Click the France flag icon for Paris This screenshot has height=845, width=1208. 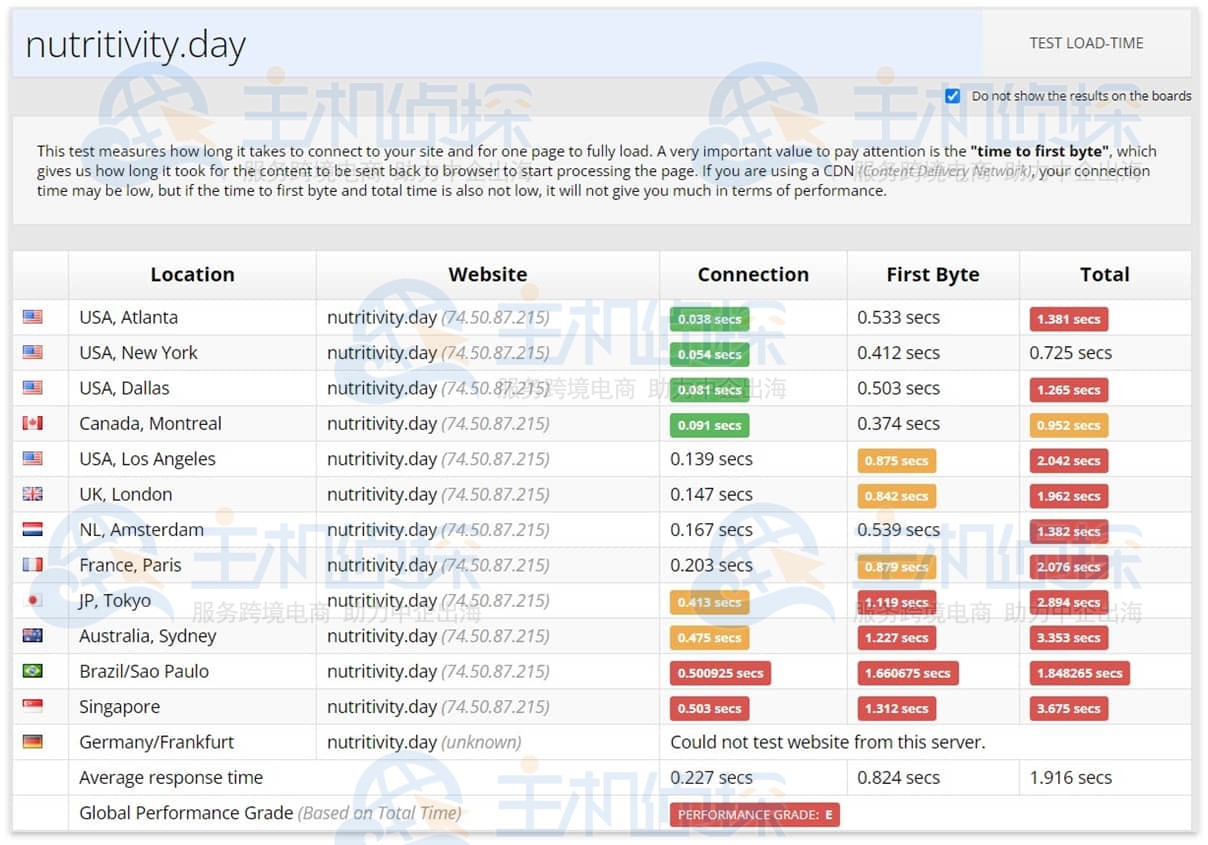click(33, 565)
